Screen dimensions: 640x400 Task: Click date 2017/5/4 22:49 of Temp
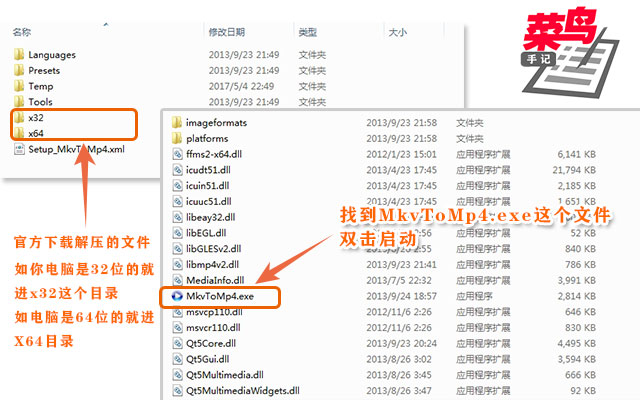[x=241, y=86]
